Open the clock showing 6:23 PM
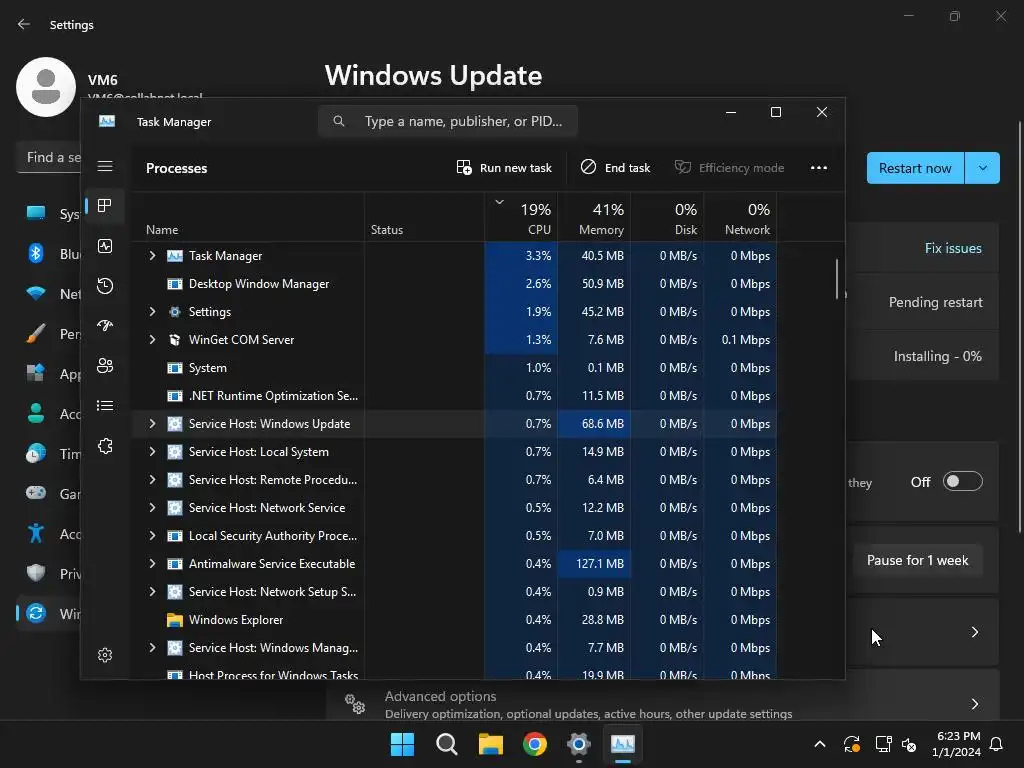The image size is (1024, 768). [x=956, y=744]
